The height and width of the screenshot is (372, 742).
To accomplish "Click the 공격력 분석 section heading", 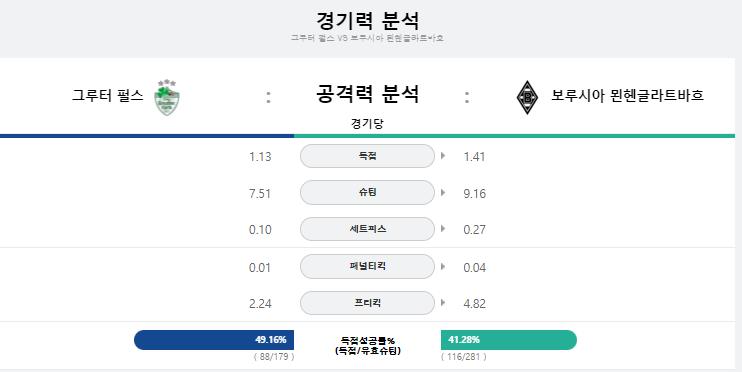I will coord(367,94).
